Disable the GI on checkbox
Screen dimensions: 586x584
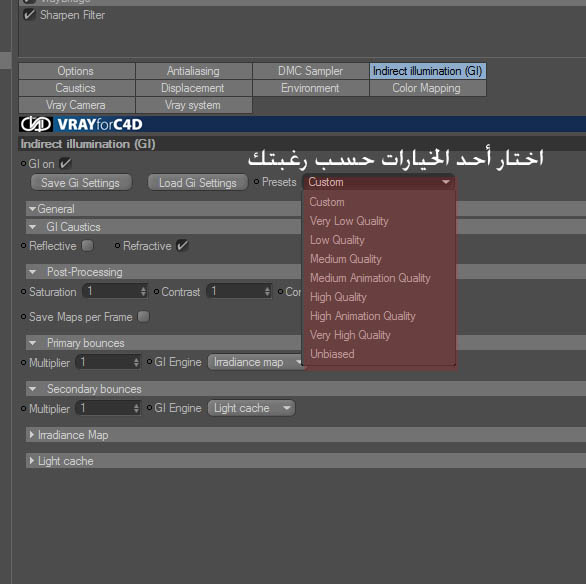pyautogui.click(x=65, y=163)
